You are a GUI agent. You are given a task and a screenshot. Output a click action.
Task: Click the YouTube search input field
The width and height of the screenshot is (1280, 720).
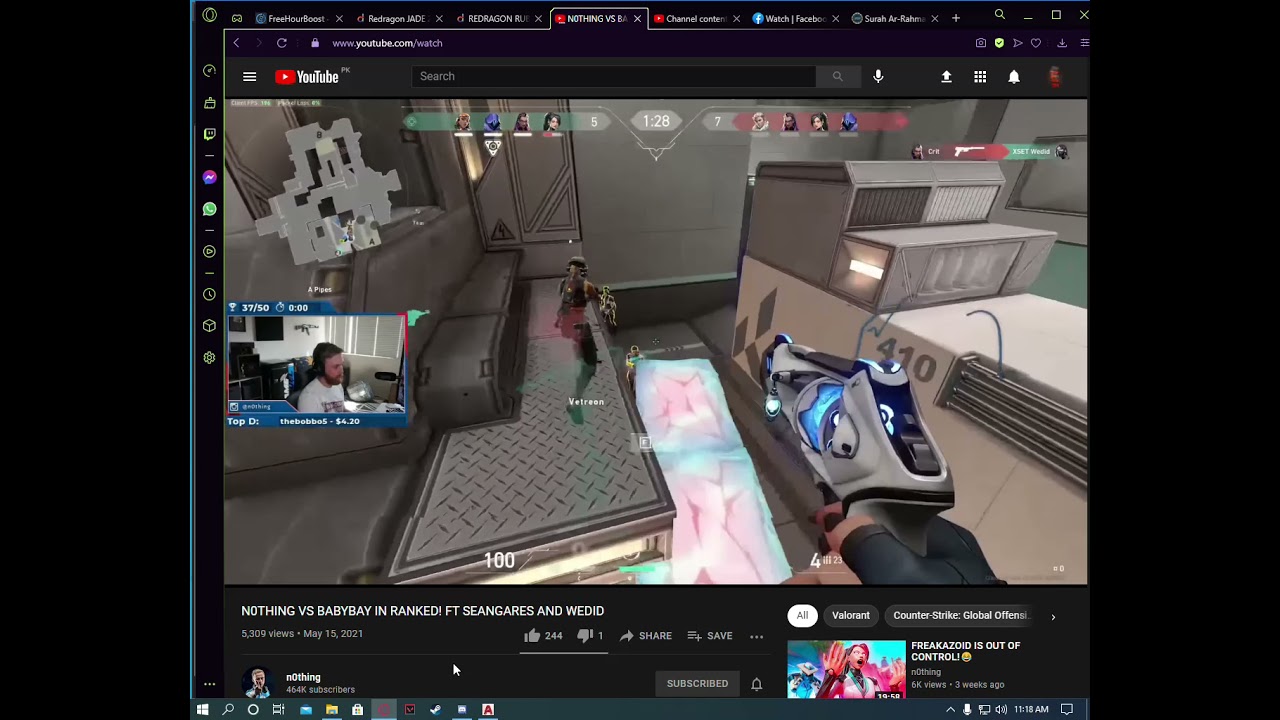614,77
